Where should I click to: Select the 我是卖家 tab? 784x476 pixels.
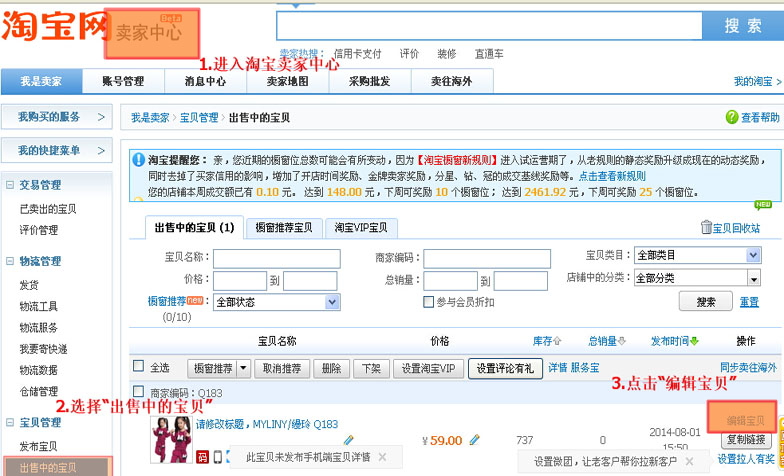(42, 81)
